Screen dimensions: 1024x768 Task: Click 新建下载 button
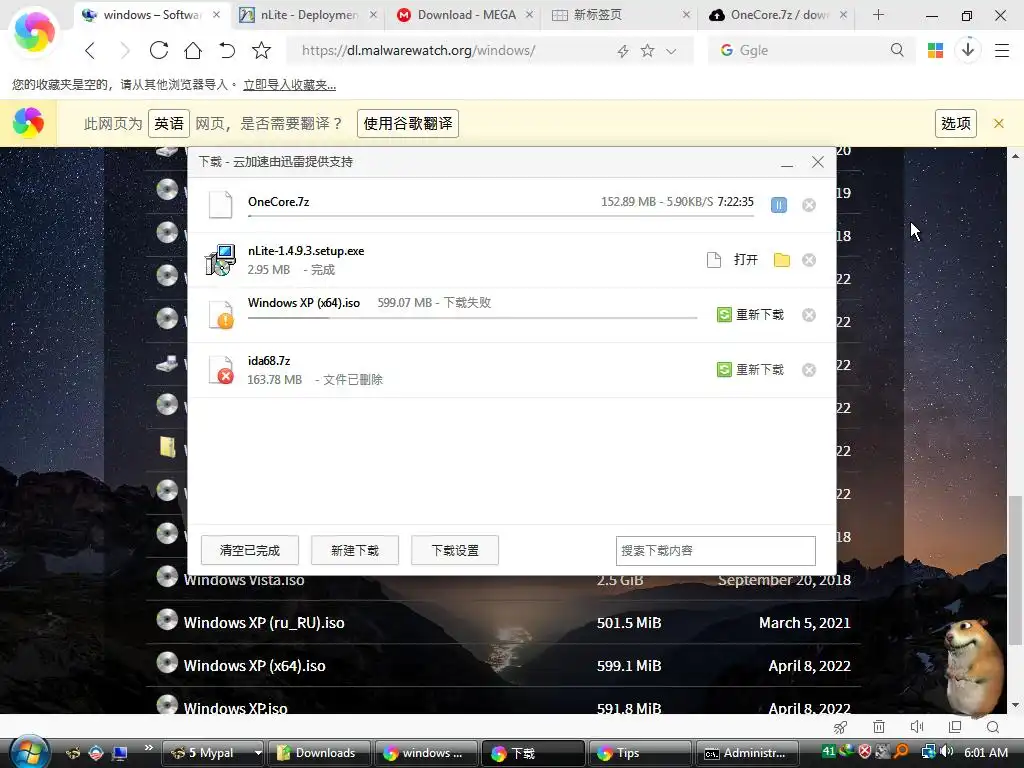[355, 551]
